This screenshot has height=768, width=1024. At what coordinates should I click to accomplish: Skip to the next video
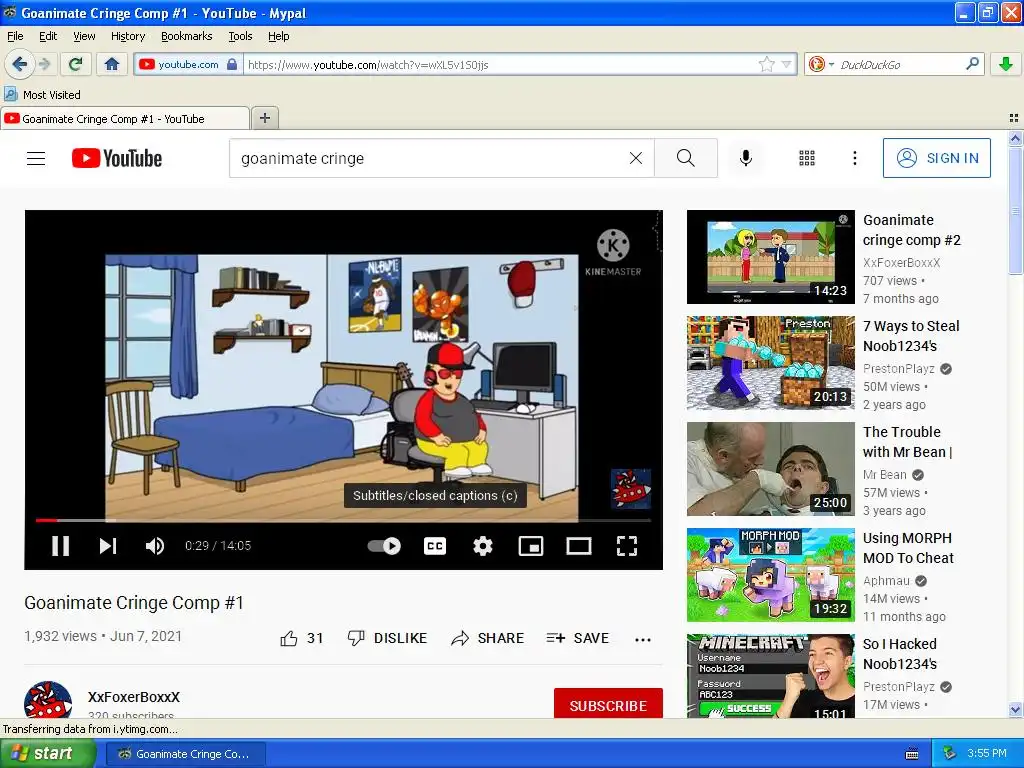(108, 545)
